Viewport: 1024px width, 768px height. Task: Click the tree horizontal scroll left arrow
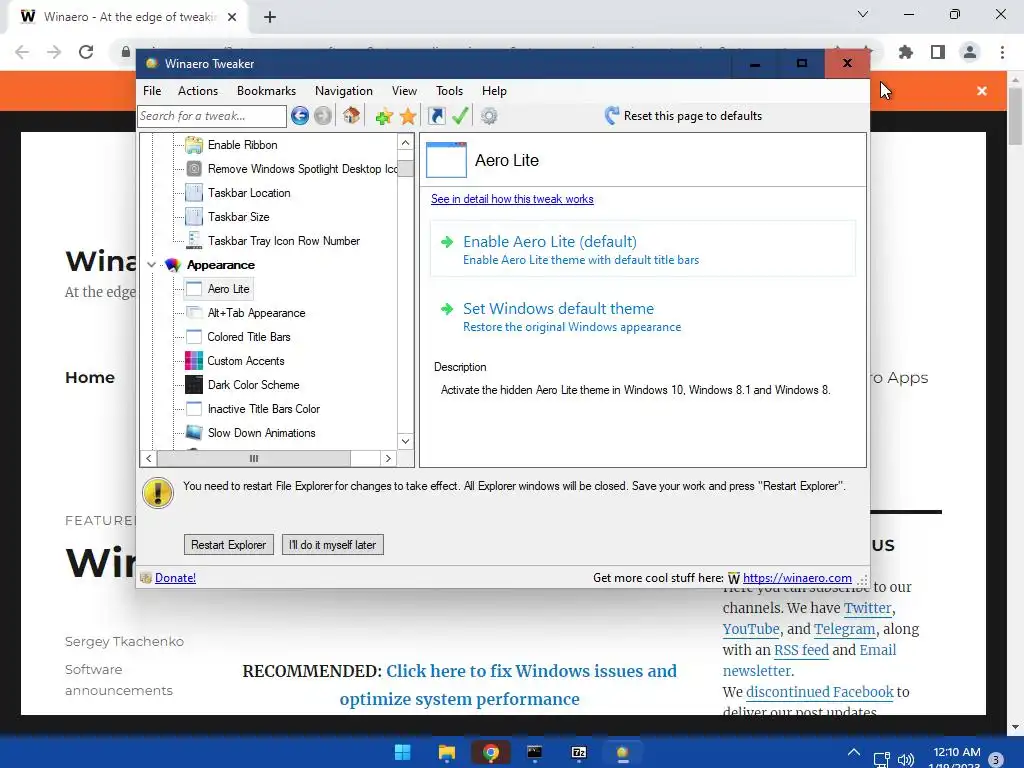pyautogui.click(x=148, y=458)
